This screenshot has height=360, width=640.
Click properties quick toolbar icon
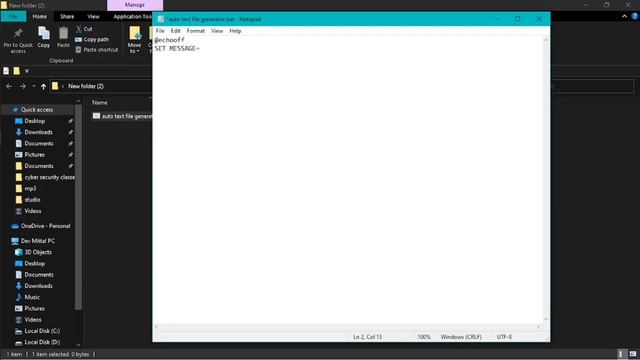click(x=6, y=71)
